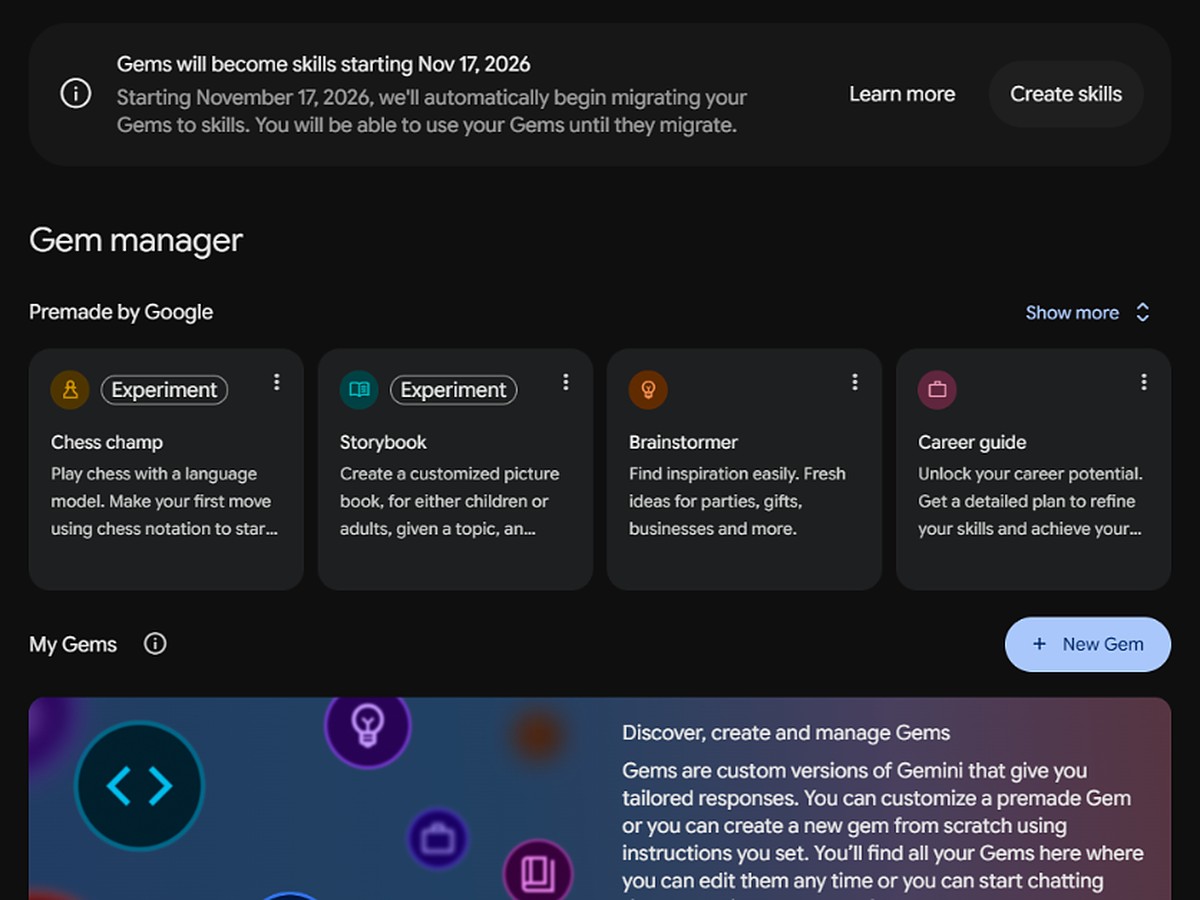Screen dimensions: 1200x900
Task: Open the Brainstormer Gem
Action: [x=744, y=469]
